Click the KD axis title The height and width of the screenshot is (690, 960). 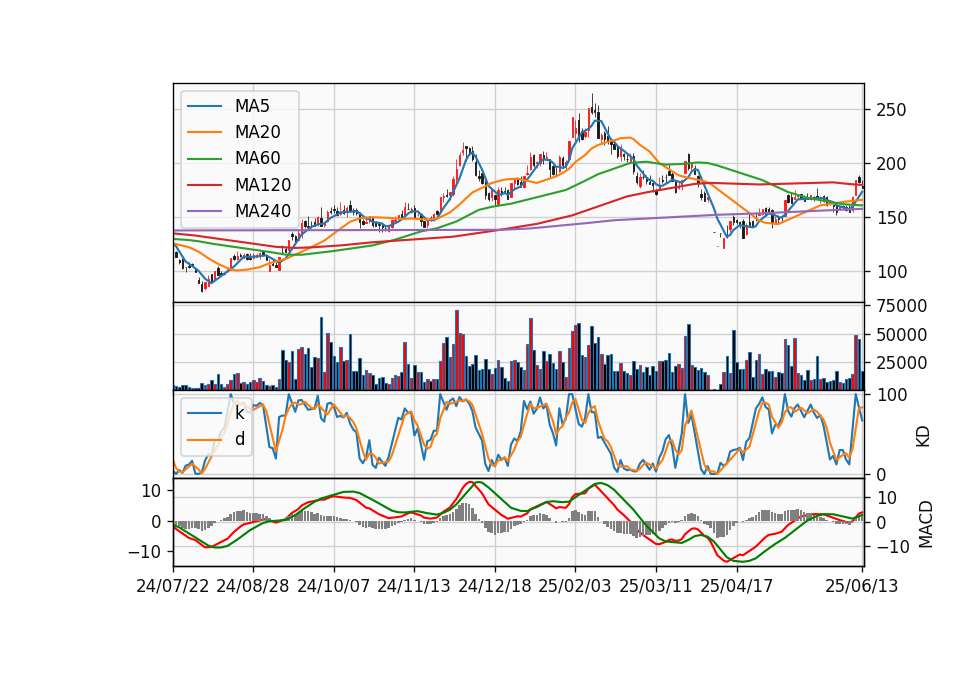pos(923,436)
